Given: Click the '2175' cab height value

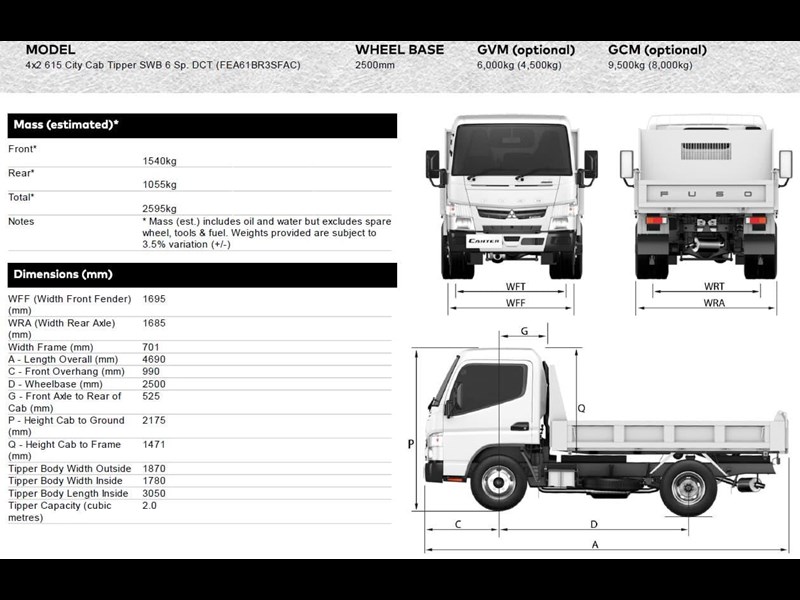Looking at the screenshot, I should point(154,420).
